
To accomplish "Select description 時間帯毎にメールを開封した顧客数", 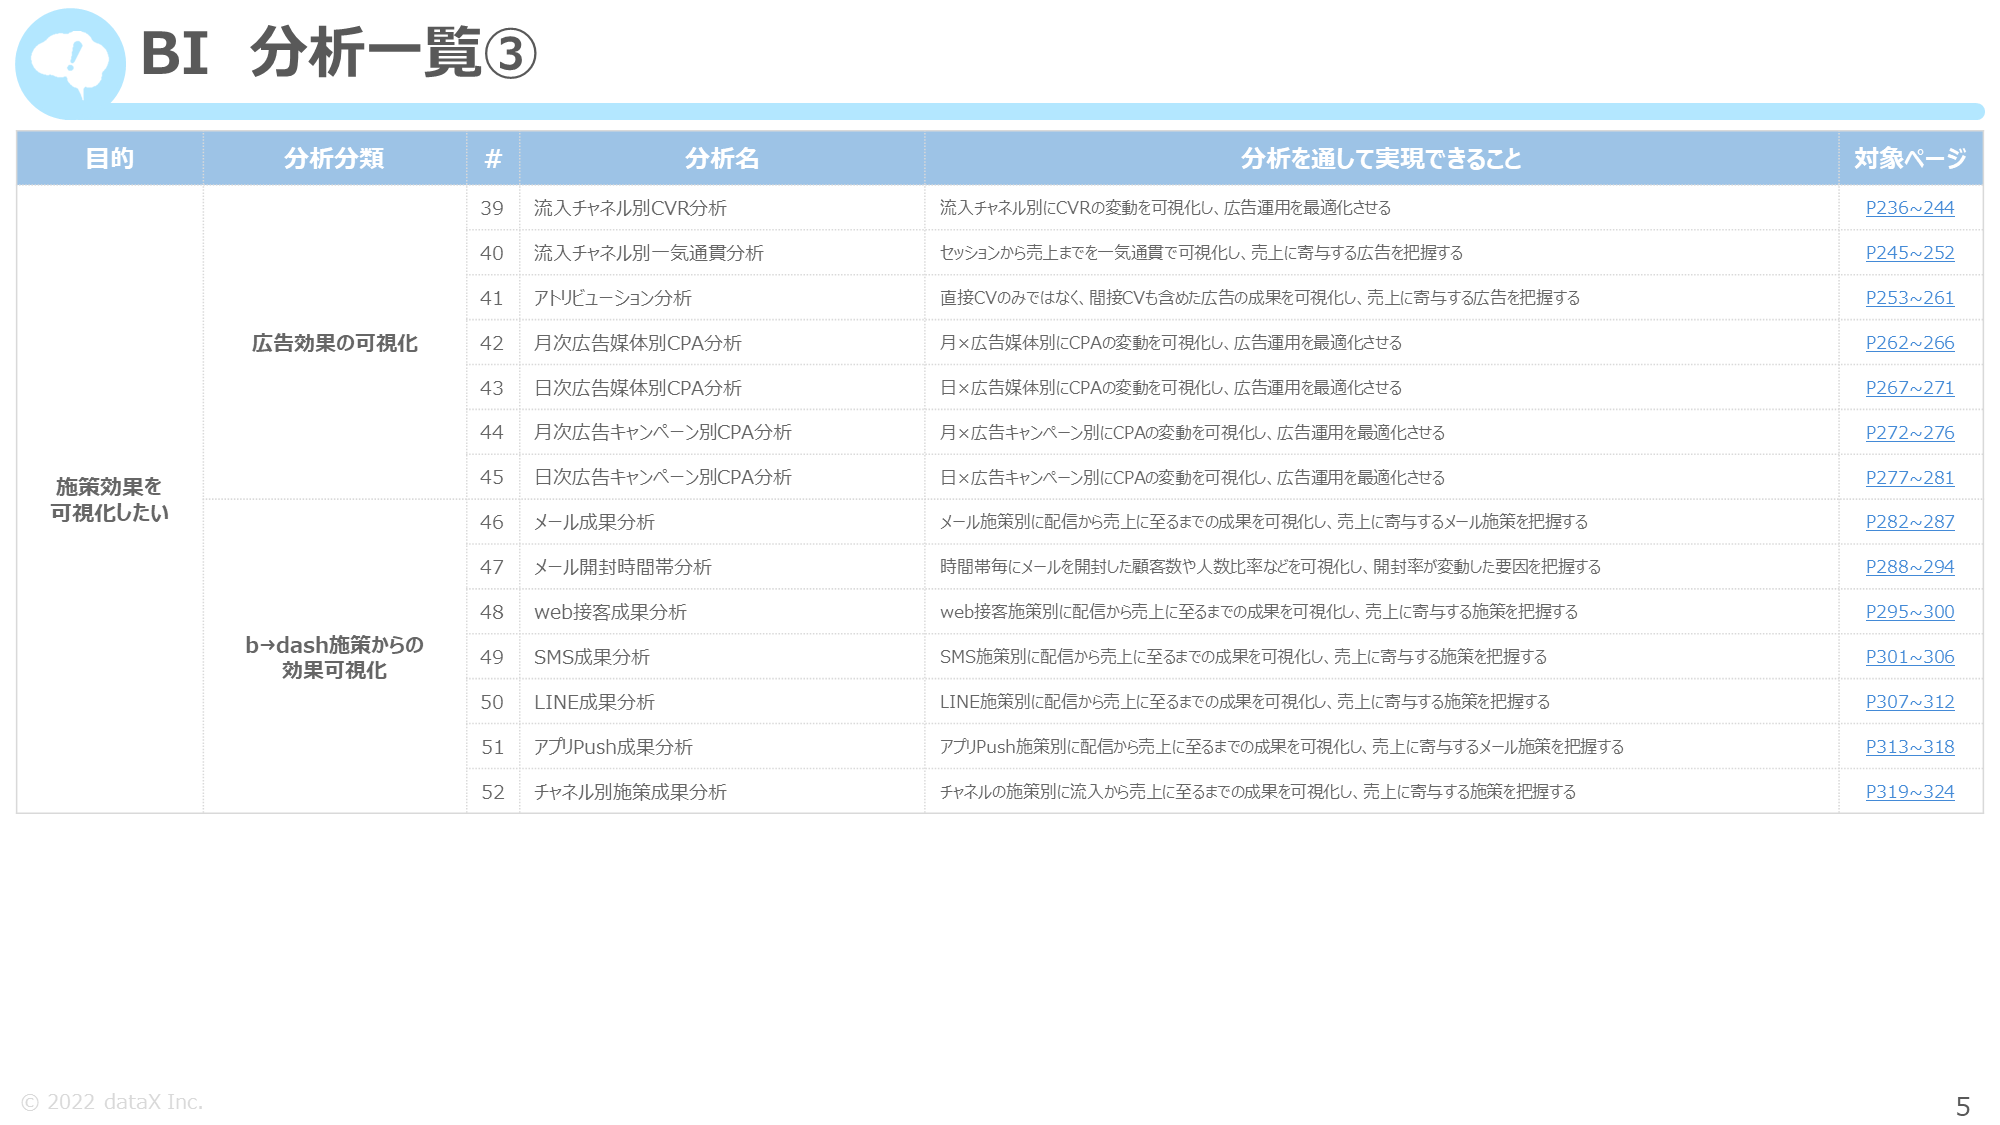I will pos(1270,567).
